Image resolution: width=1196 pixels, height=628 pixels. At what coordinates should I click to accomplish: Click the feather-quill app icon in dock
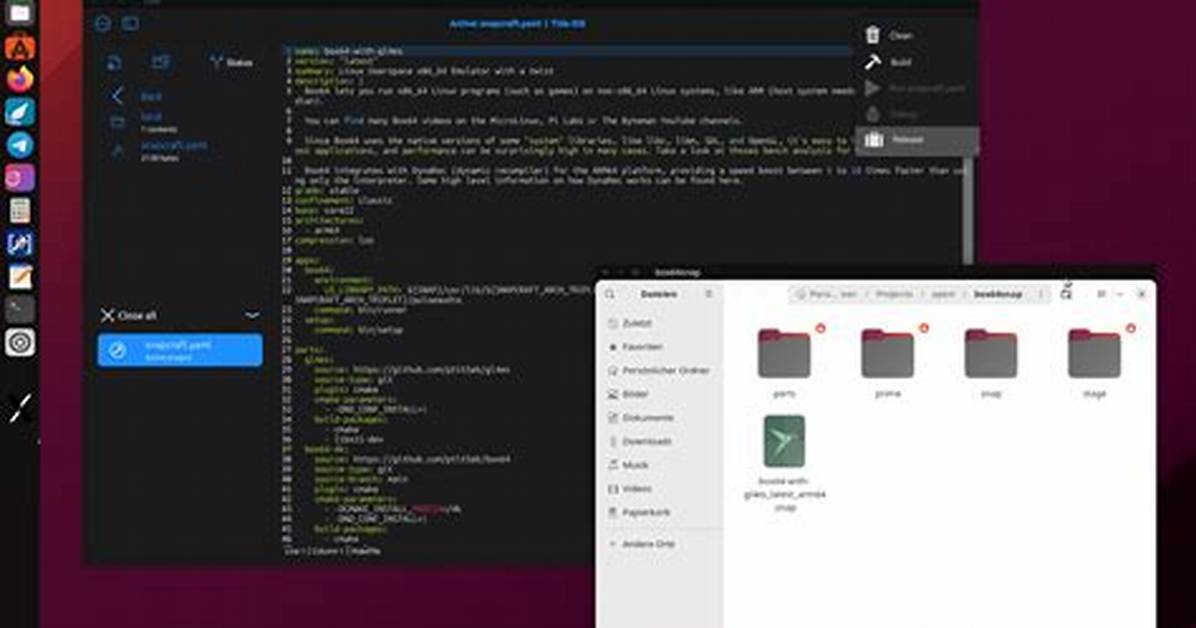pos(20,112)
